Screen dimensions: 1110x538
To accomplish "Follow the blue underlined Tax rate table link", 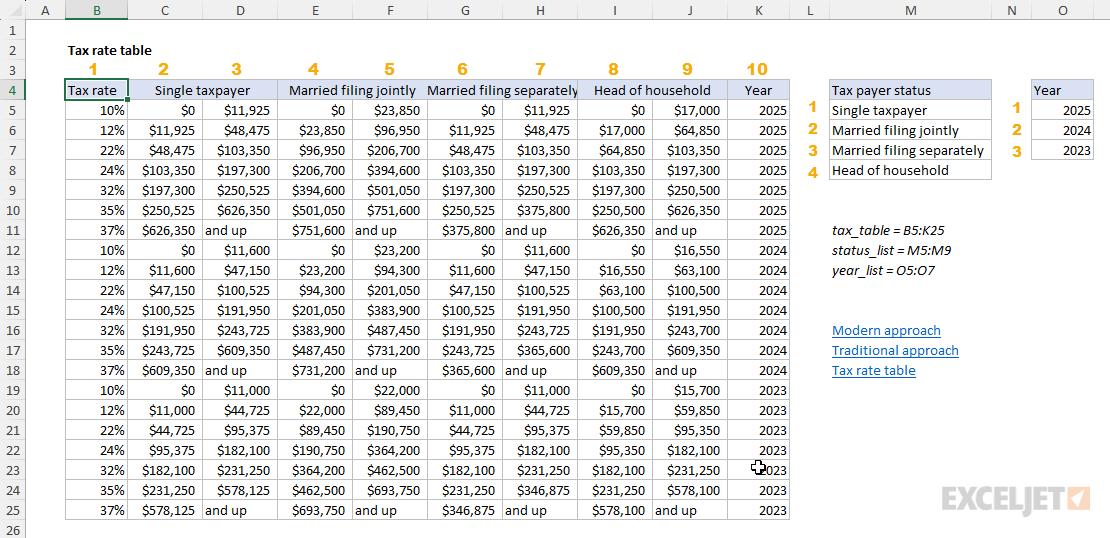I will [x=874, y=370].
